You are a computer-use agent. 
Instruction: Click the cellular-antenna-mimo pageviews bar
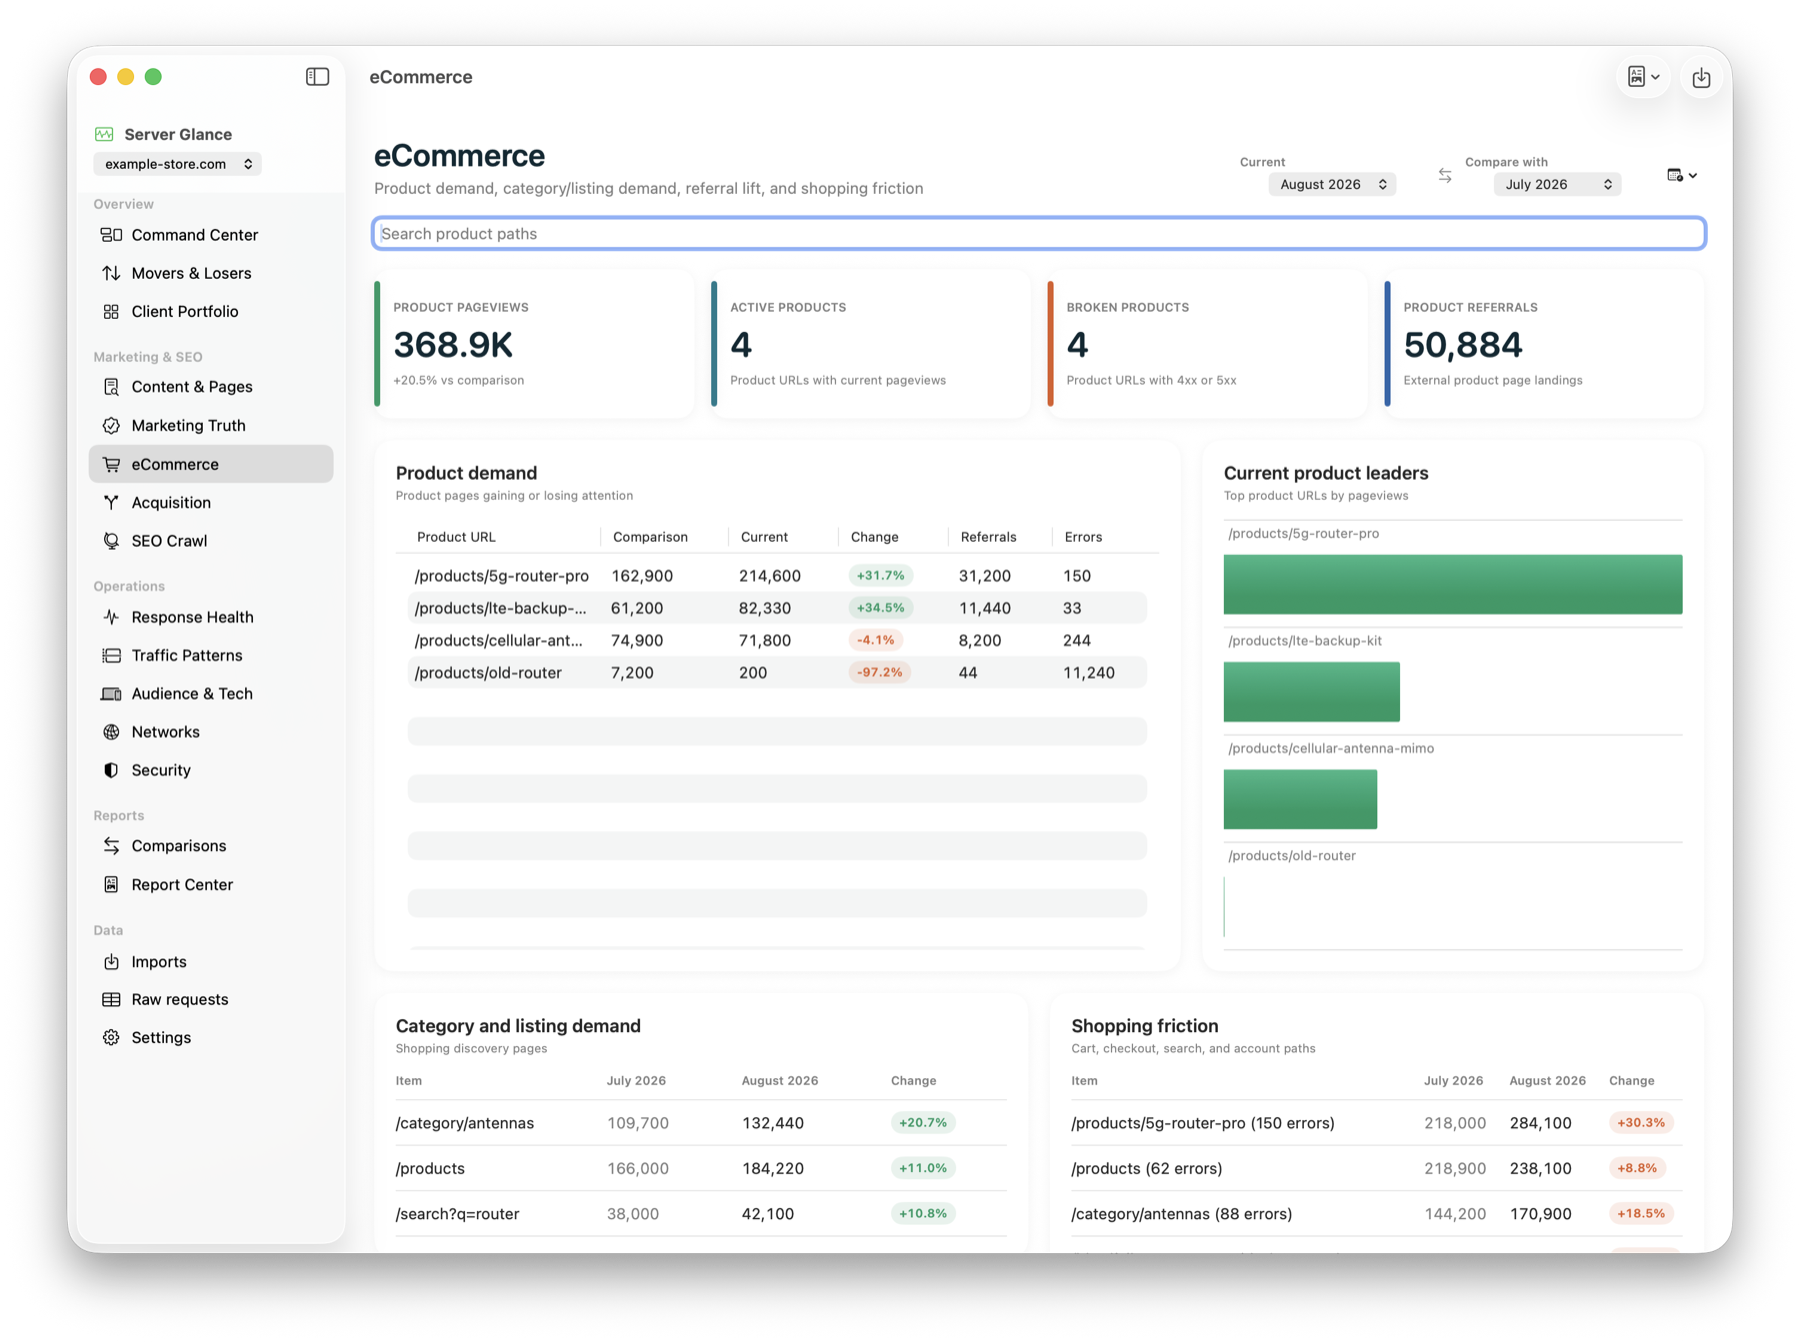pyautogui.click(x=1300, y=799)
